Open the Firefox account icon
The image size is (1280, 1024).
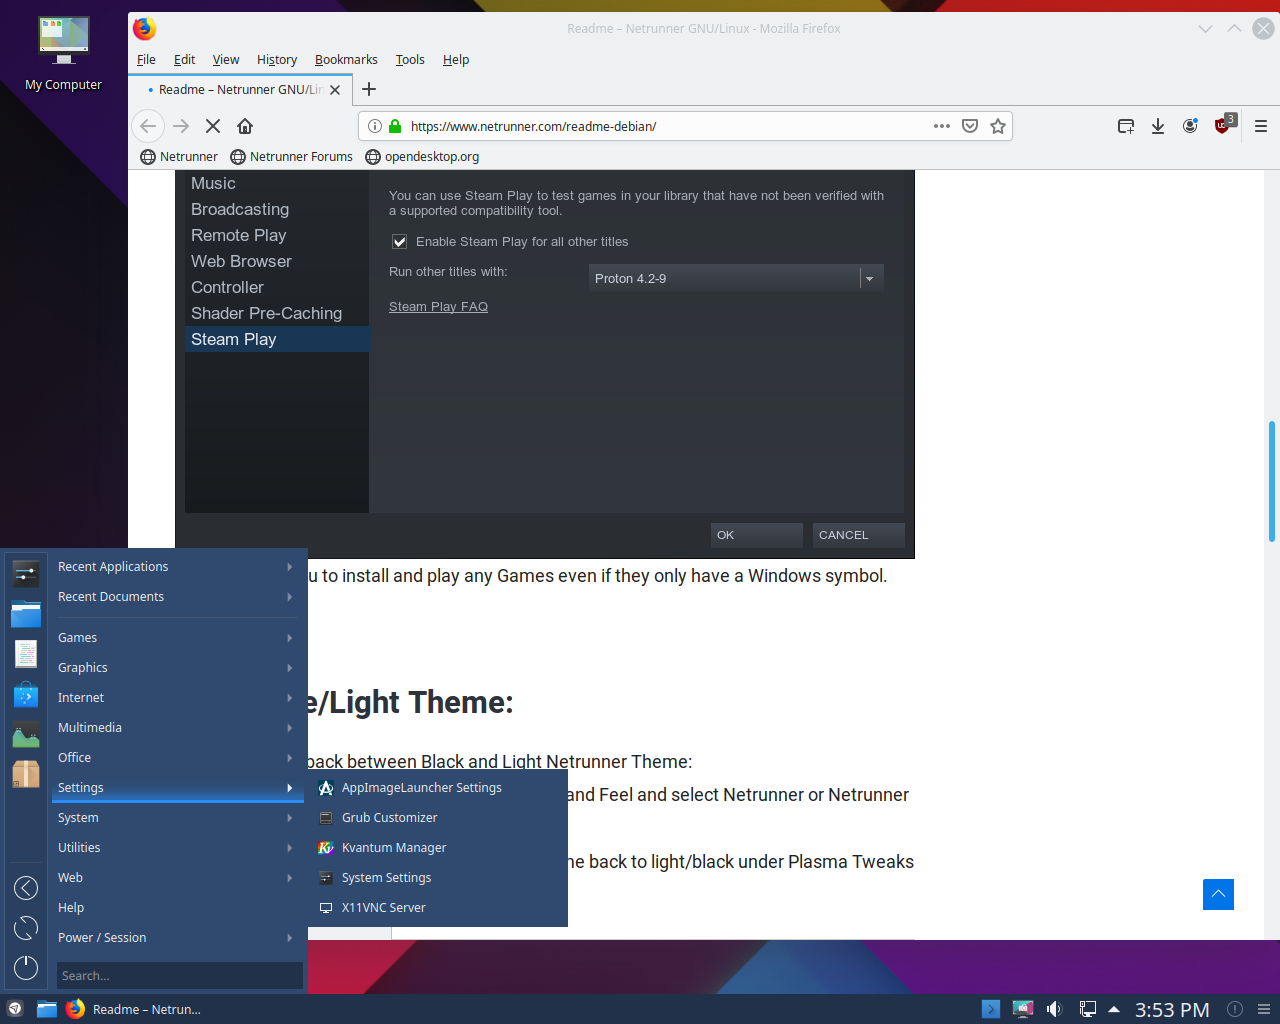click(x=1190, y=126)
